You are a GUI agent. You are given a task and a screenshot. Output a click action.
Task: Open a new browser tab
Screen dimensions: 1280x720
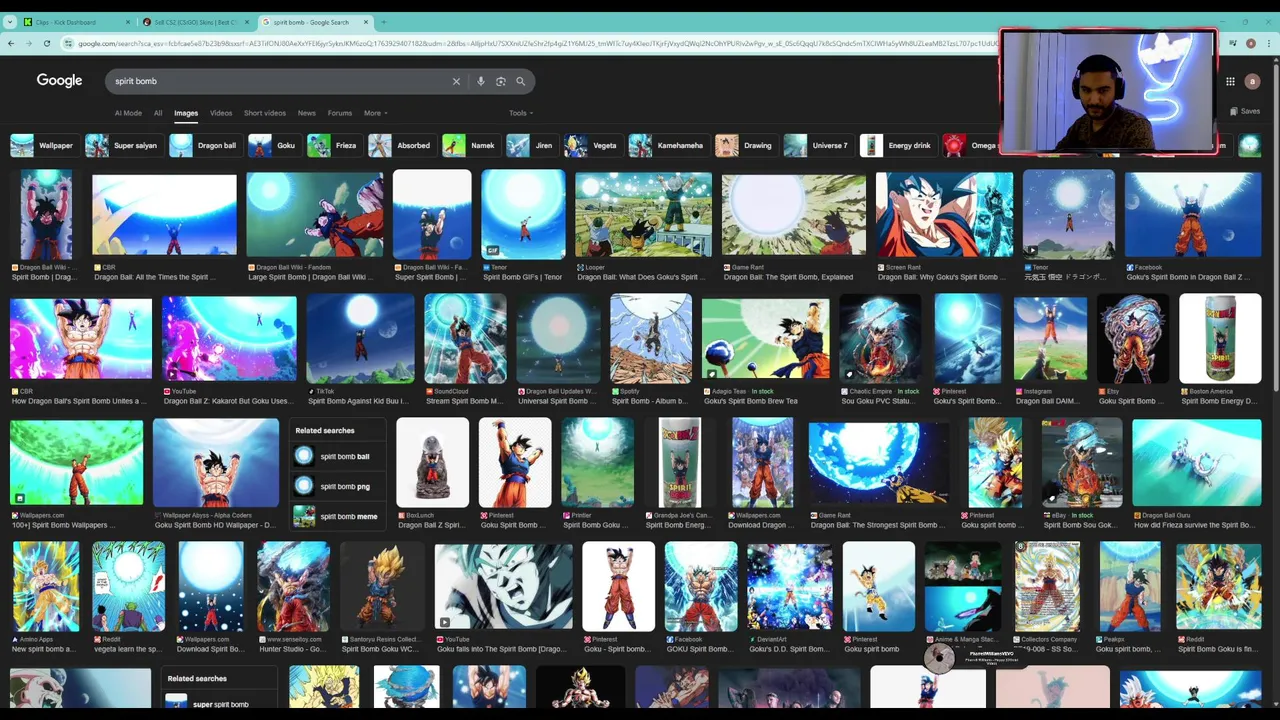[383, 22]
